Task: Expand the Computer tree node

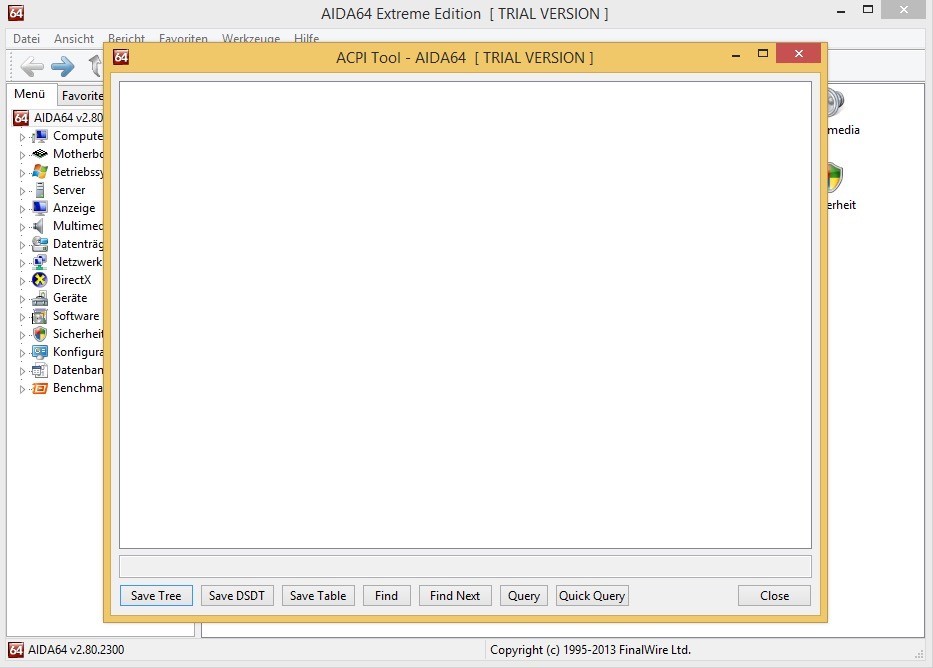Action: [22, 137]
